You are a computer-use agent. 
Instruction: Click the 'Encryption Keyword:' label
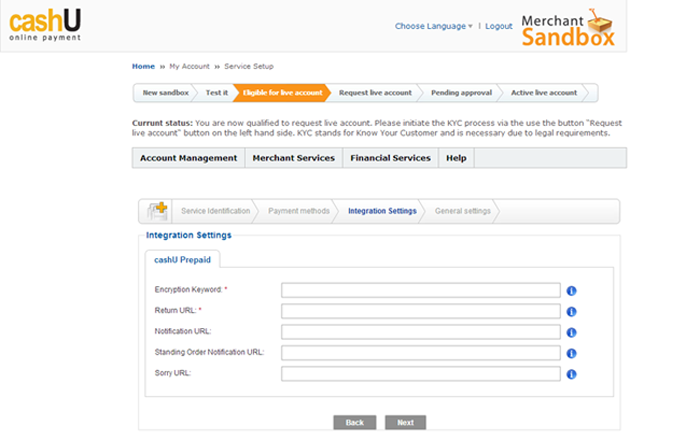(x=188, y=290)
